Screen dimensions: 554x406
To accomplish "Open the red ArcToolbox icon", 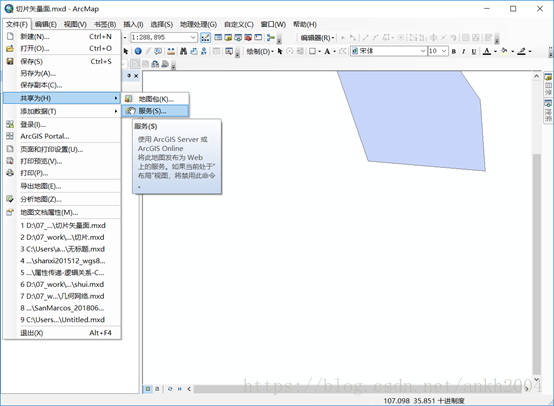I will [x=248, y=37].
